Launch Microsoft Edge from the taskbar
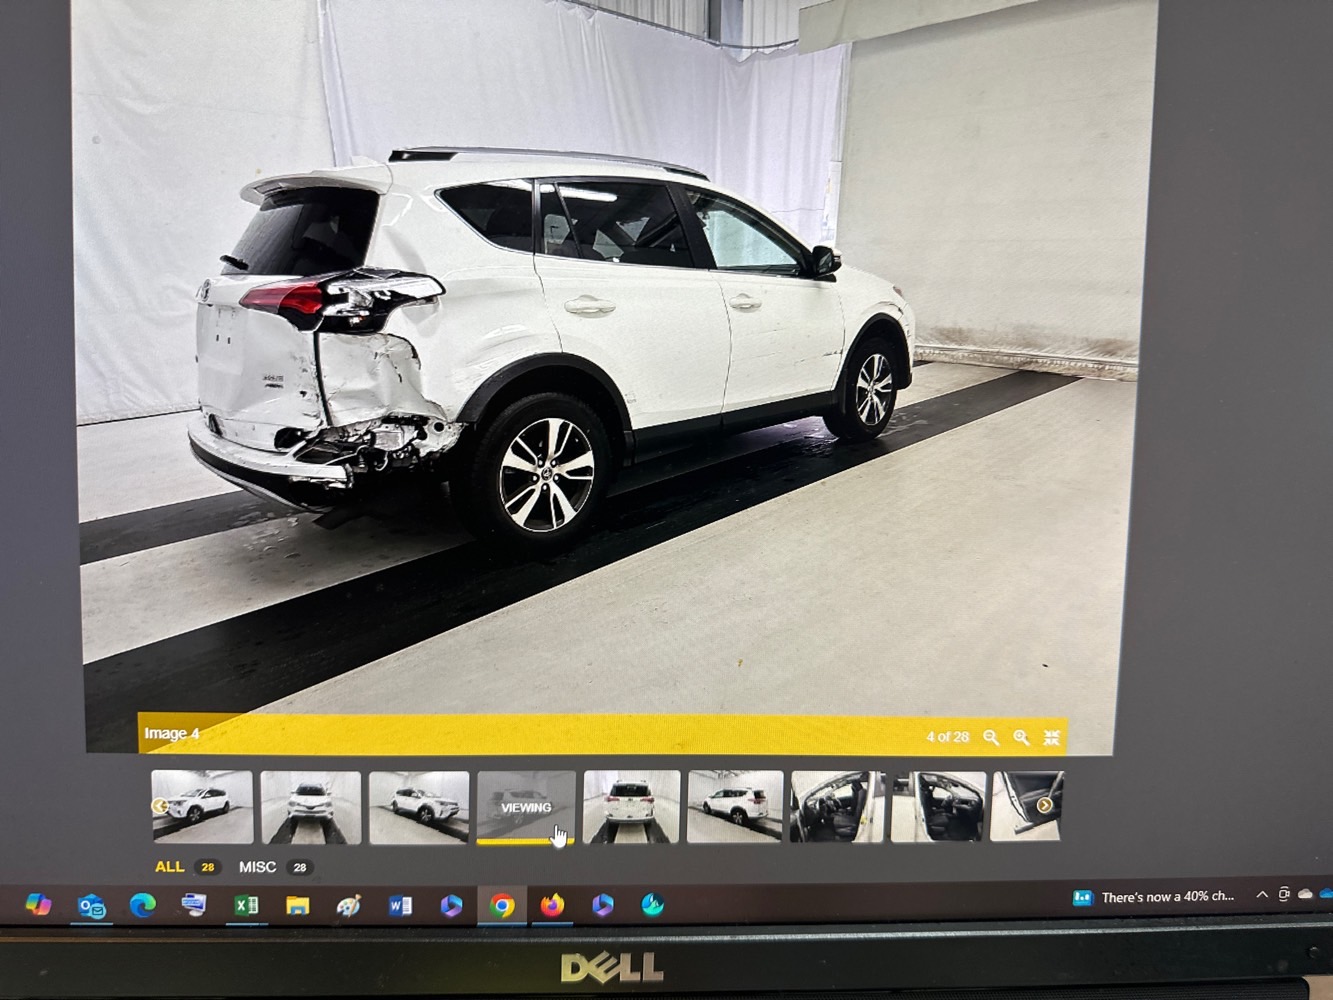Image resolution: width=1333 pixels, height=1000 pixels. coord(143,905)
